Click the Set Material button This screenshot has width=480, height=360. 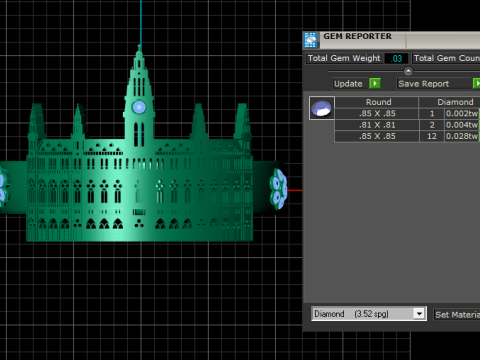[457, 314]
